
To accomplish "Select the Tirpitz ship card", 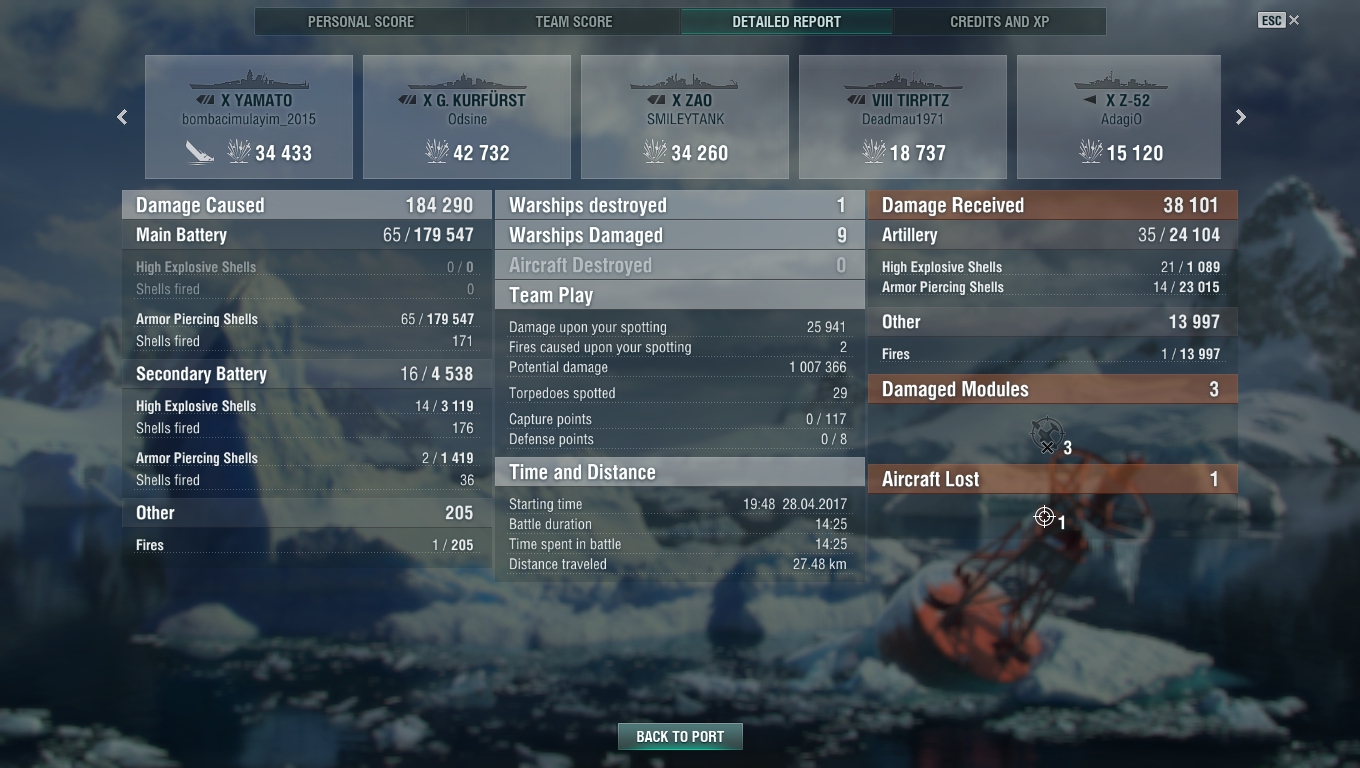I will coord(903,117).
